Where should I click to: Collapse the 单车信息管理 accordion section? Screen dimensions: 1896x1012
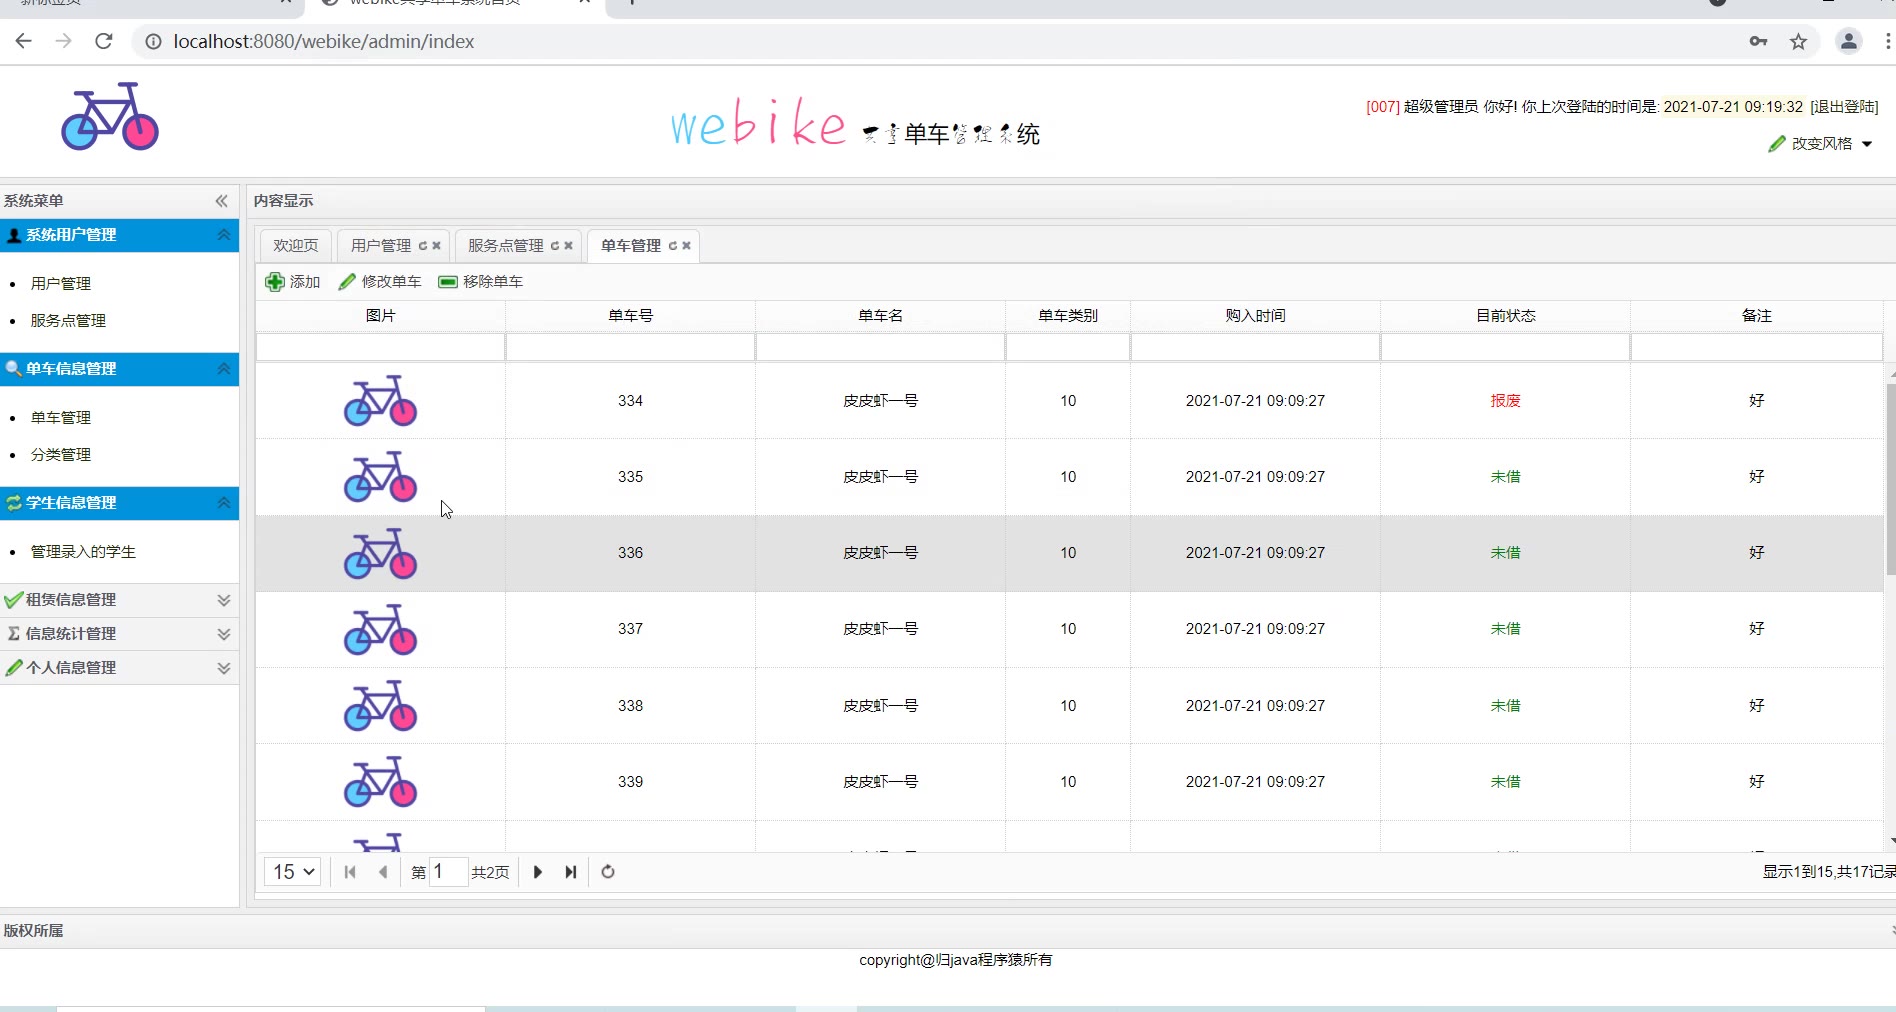pos(224,369)
